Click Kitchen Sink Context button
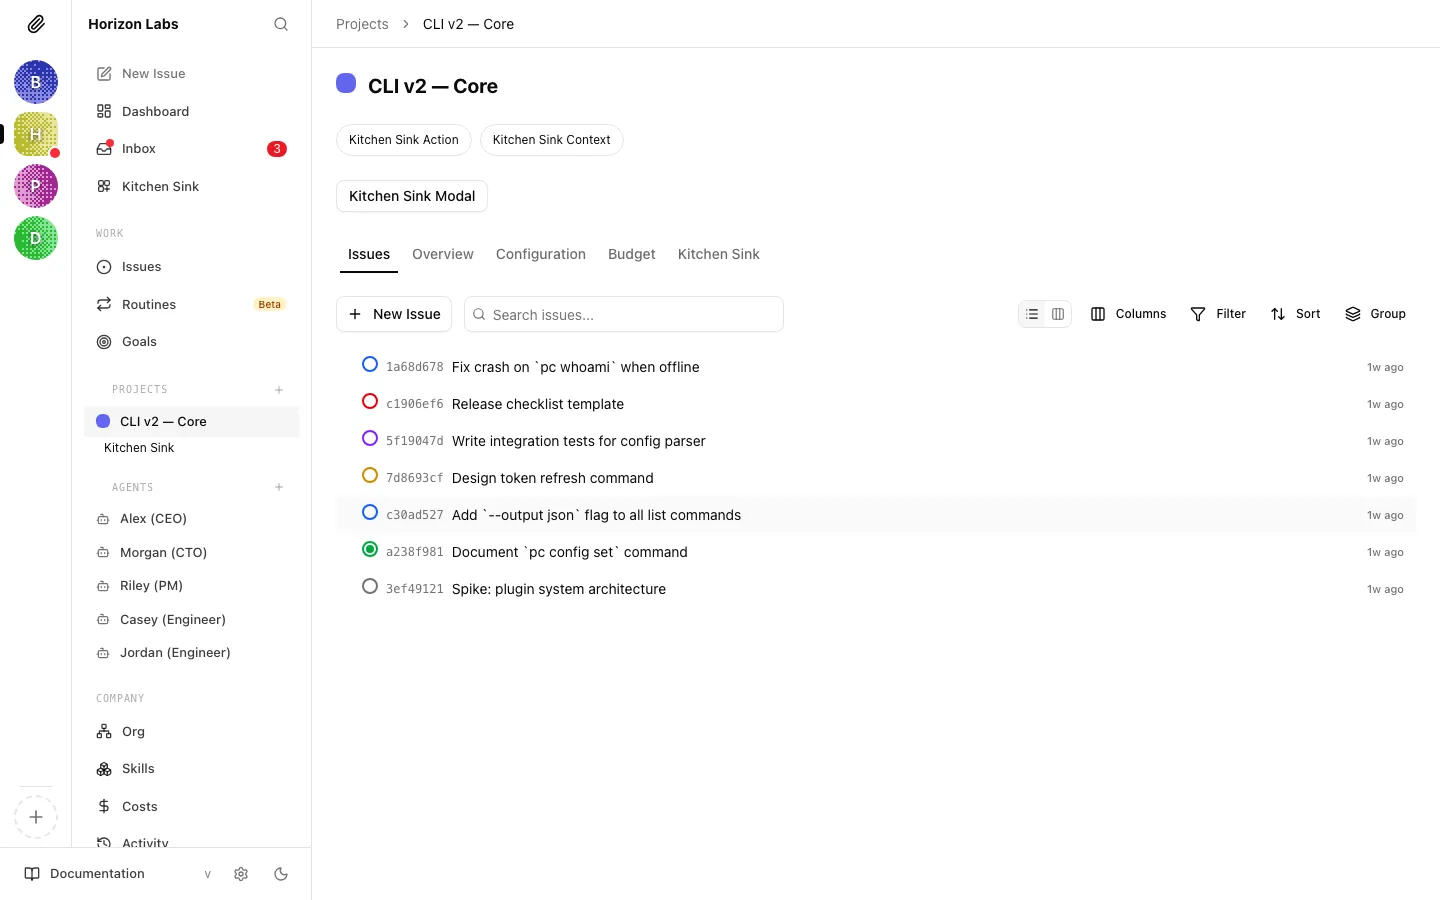Image resolution: width=1440 pixels, height=900 pixels. coord(552,140)
